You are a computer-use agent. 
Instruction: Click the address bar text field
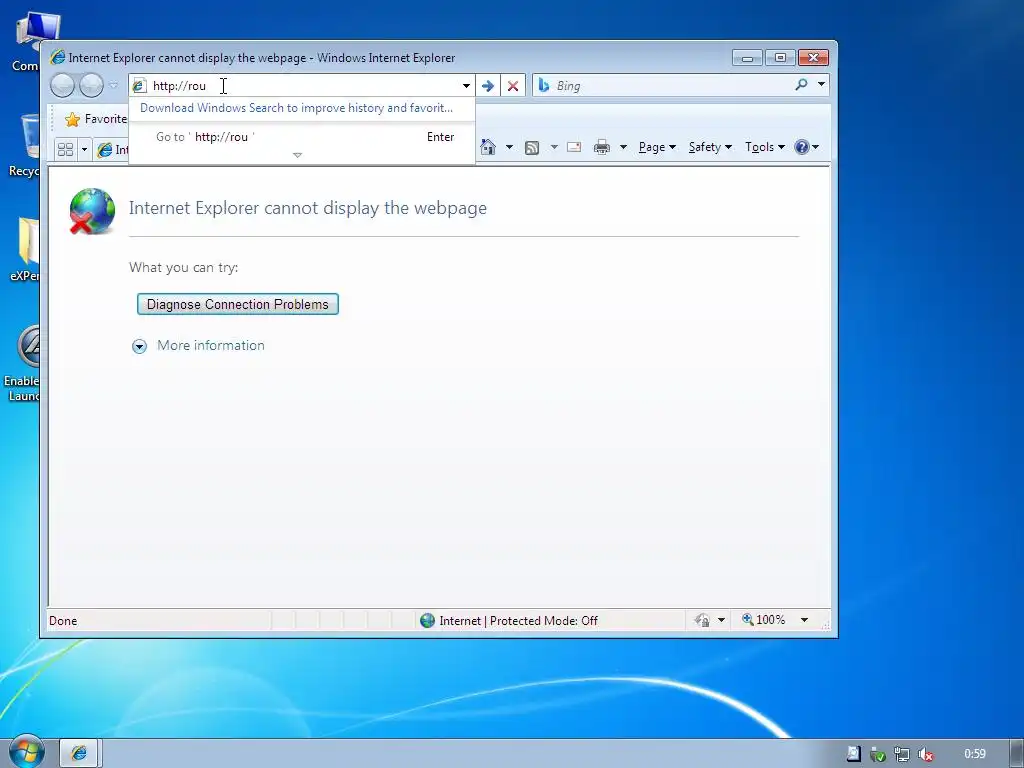click(x=304, y=86)
